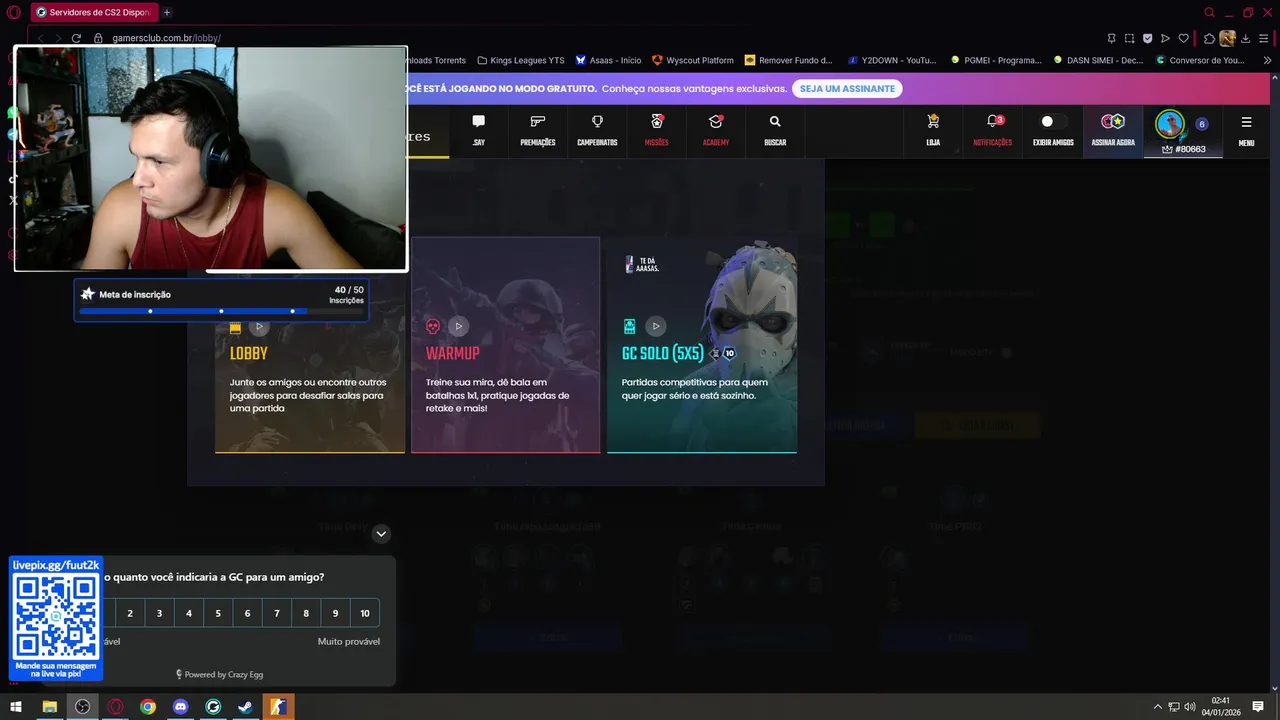This screenshot has width=1280, height=720.
Task: Play the Lobby mode preview button
Action: [x=259, y=326]
